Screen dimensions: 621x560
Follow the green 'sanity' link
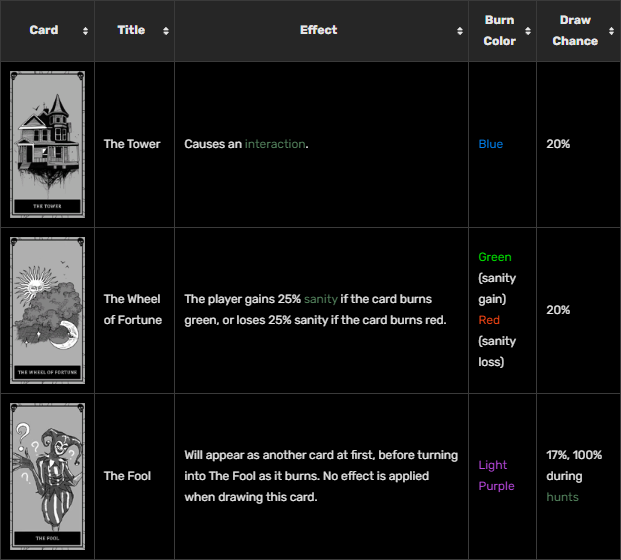pos(321,299)
